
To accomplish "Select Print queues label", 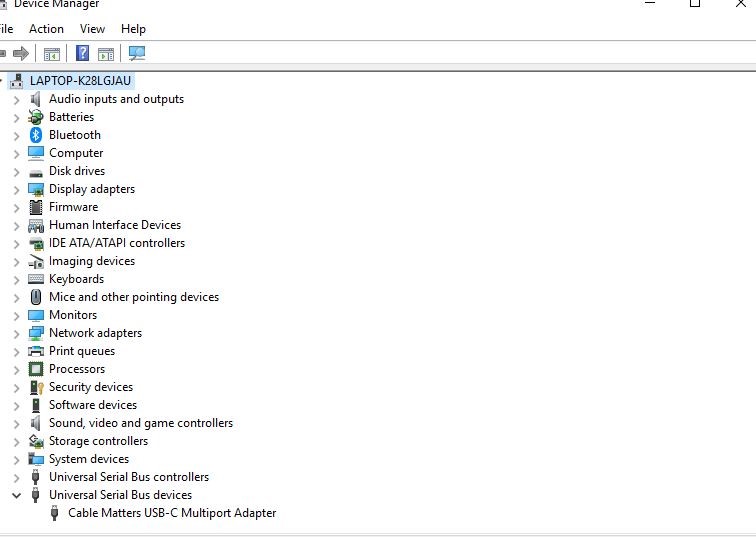I will tap(81, 351).
